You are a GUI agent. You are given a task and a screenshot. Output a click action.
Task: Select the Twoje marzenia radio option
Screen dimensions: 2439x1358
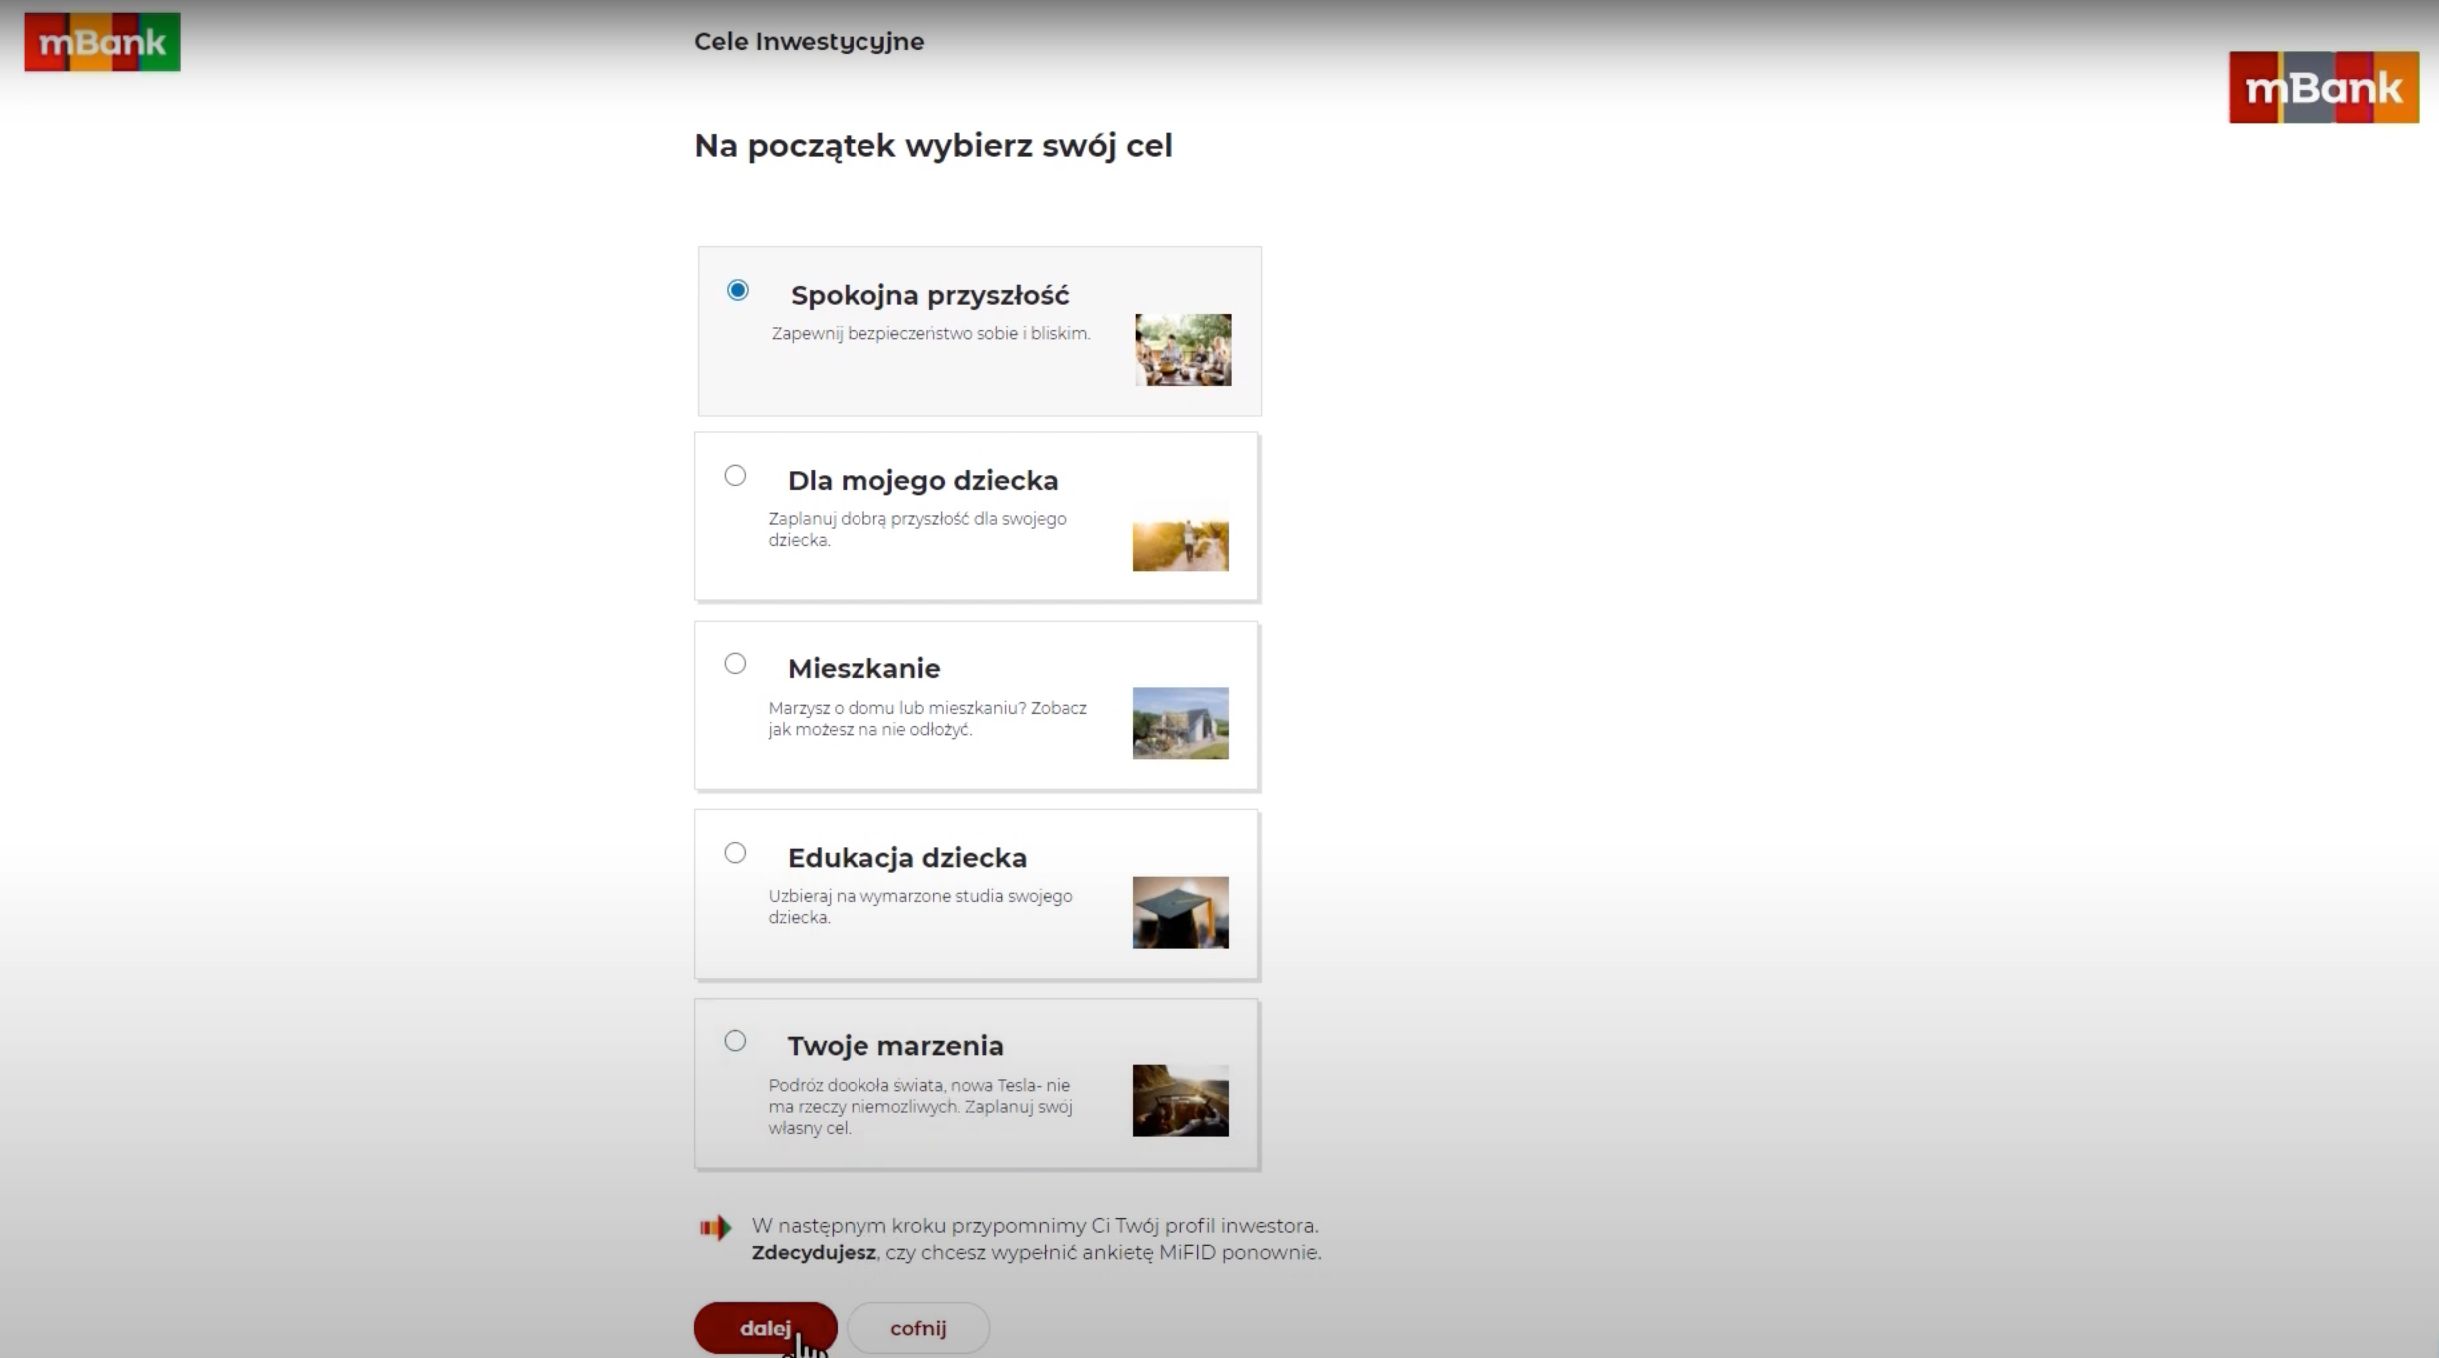click(x=735, y=1041)
